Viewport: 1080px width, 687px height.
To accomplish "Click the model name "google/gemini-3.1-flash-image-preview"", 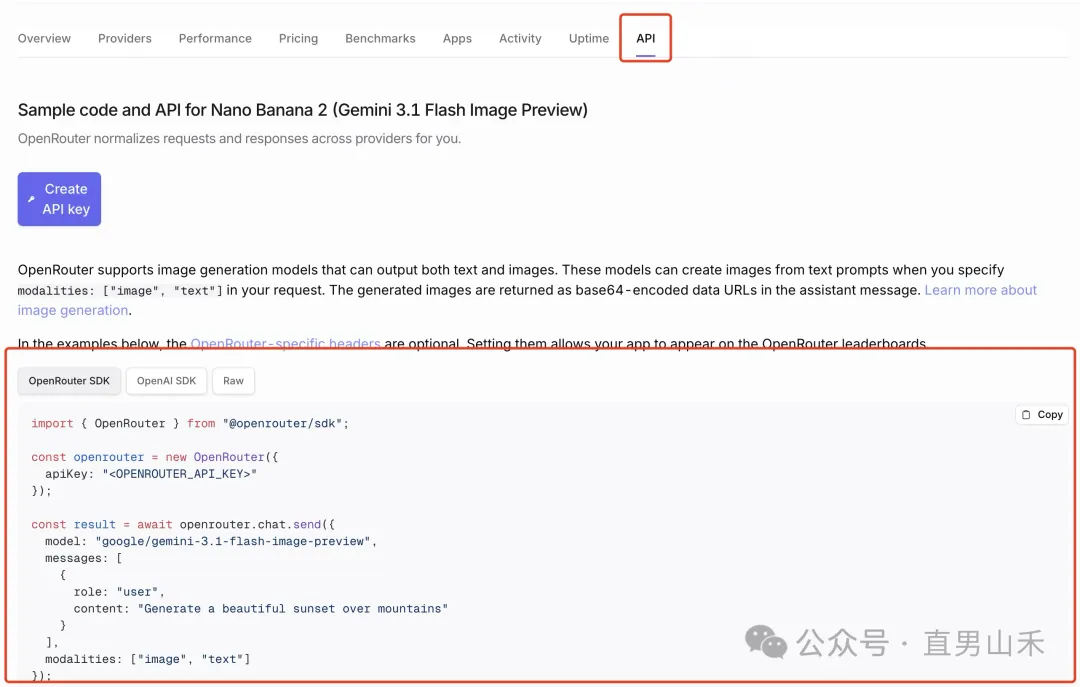I will click(x=233, y=542).
